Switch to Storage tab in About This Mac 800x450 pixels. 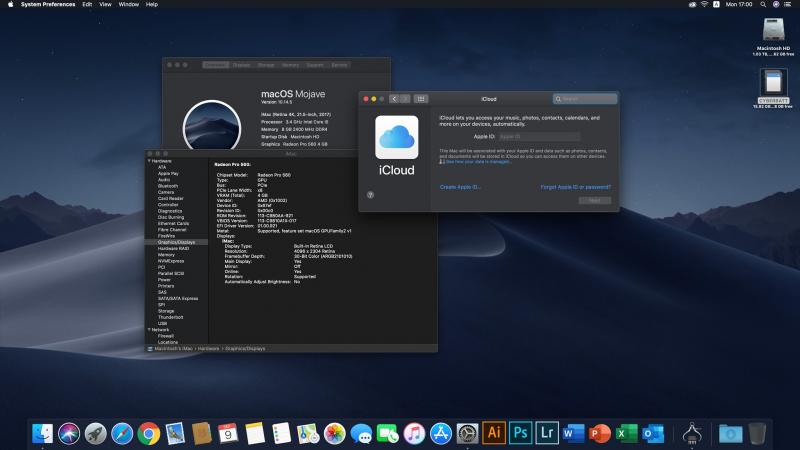pos(266,65)
